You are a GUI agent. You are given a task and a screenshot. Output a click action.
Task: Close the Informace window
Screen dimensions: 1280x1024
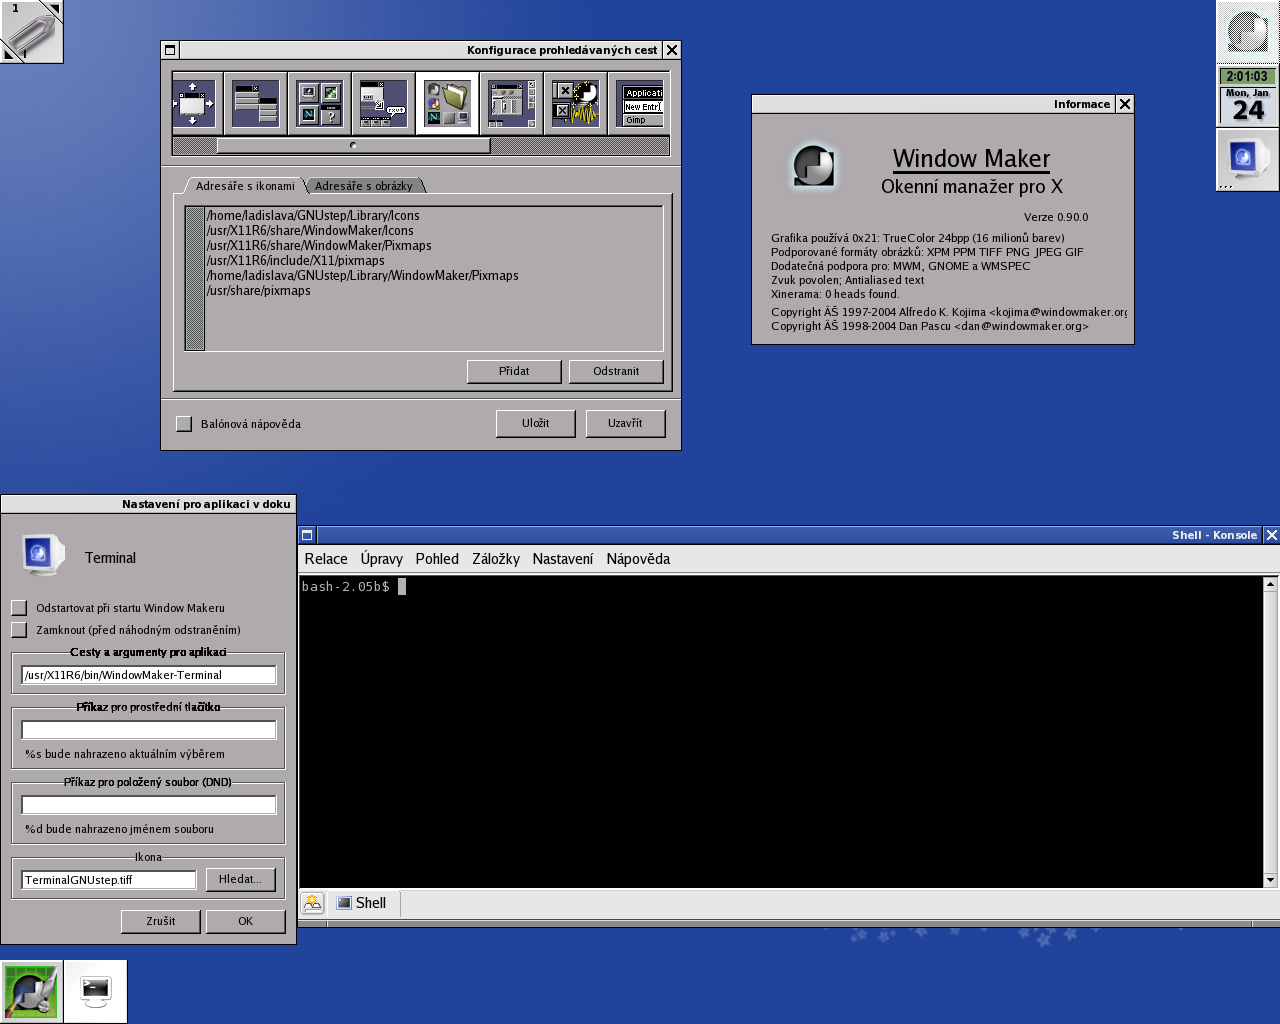coord(1125,104)
